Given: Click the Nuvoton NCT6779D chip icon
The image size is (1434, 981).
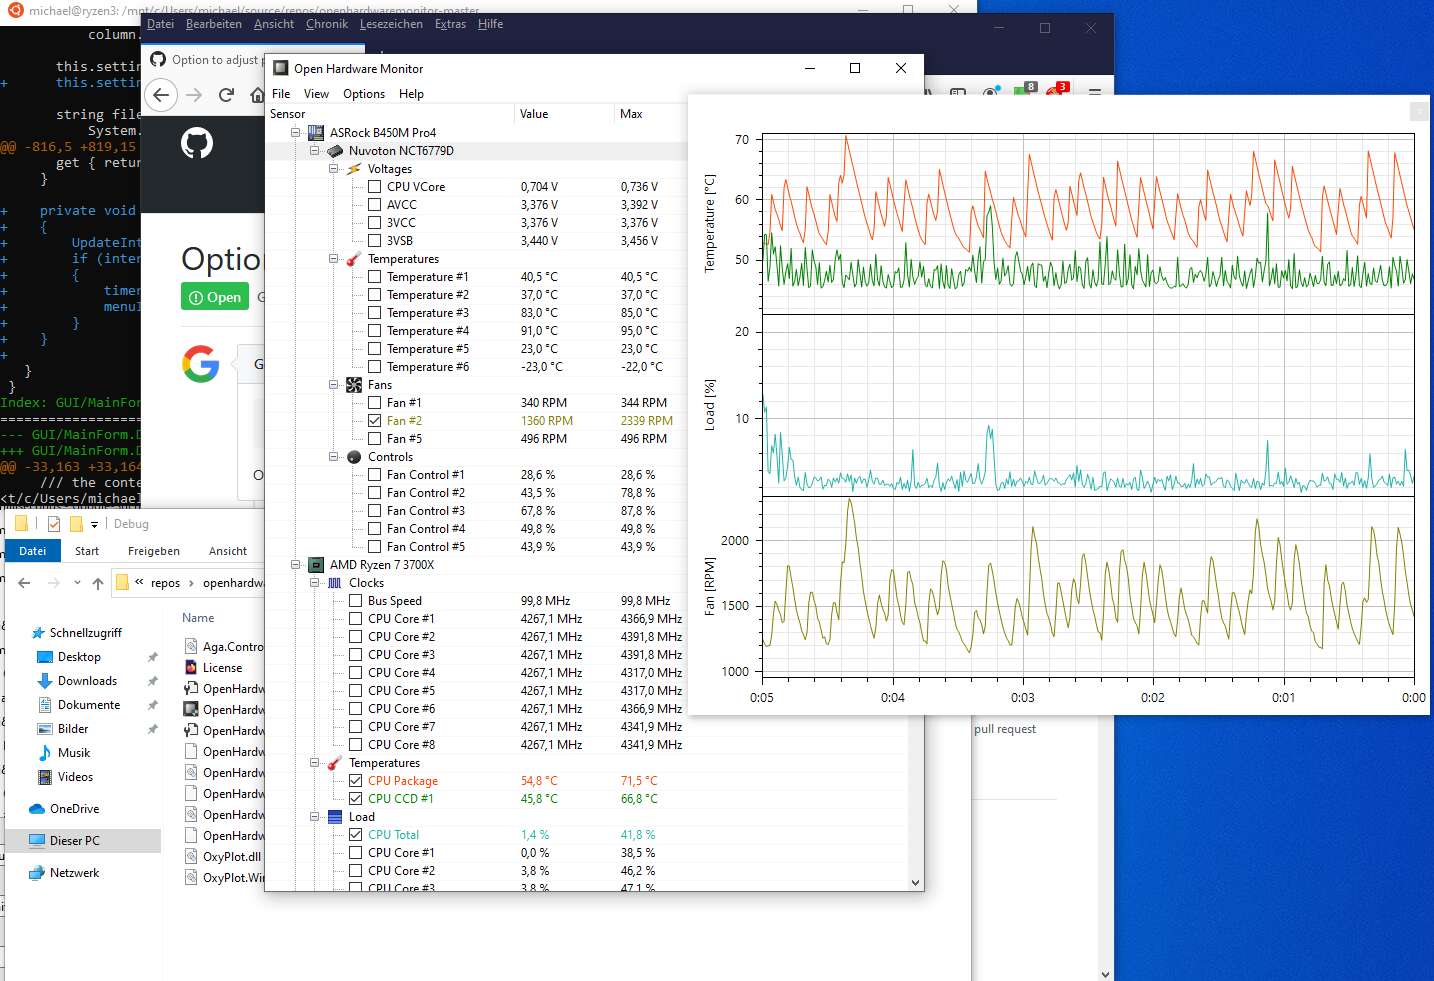Looking at the screenshot, I should (334, 150).
